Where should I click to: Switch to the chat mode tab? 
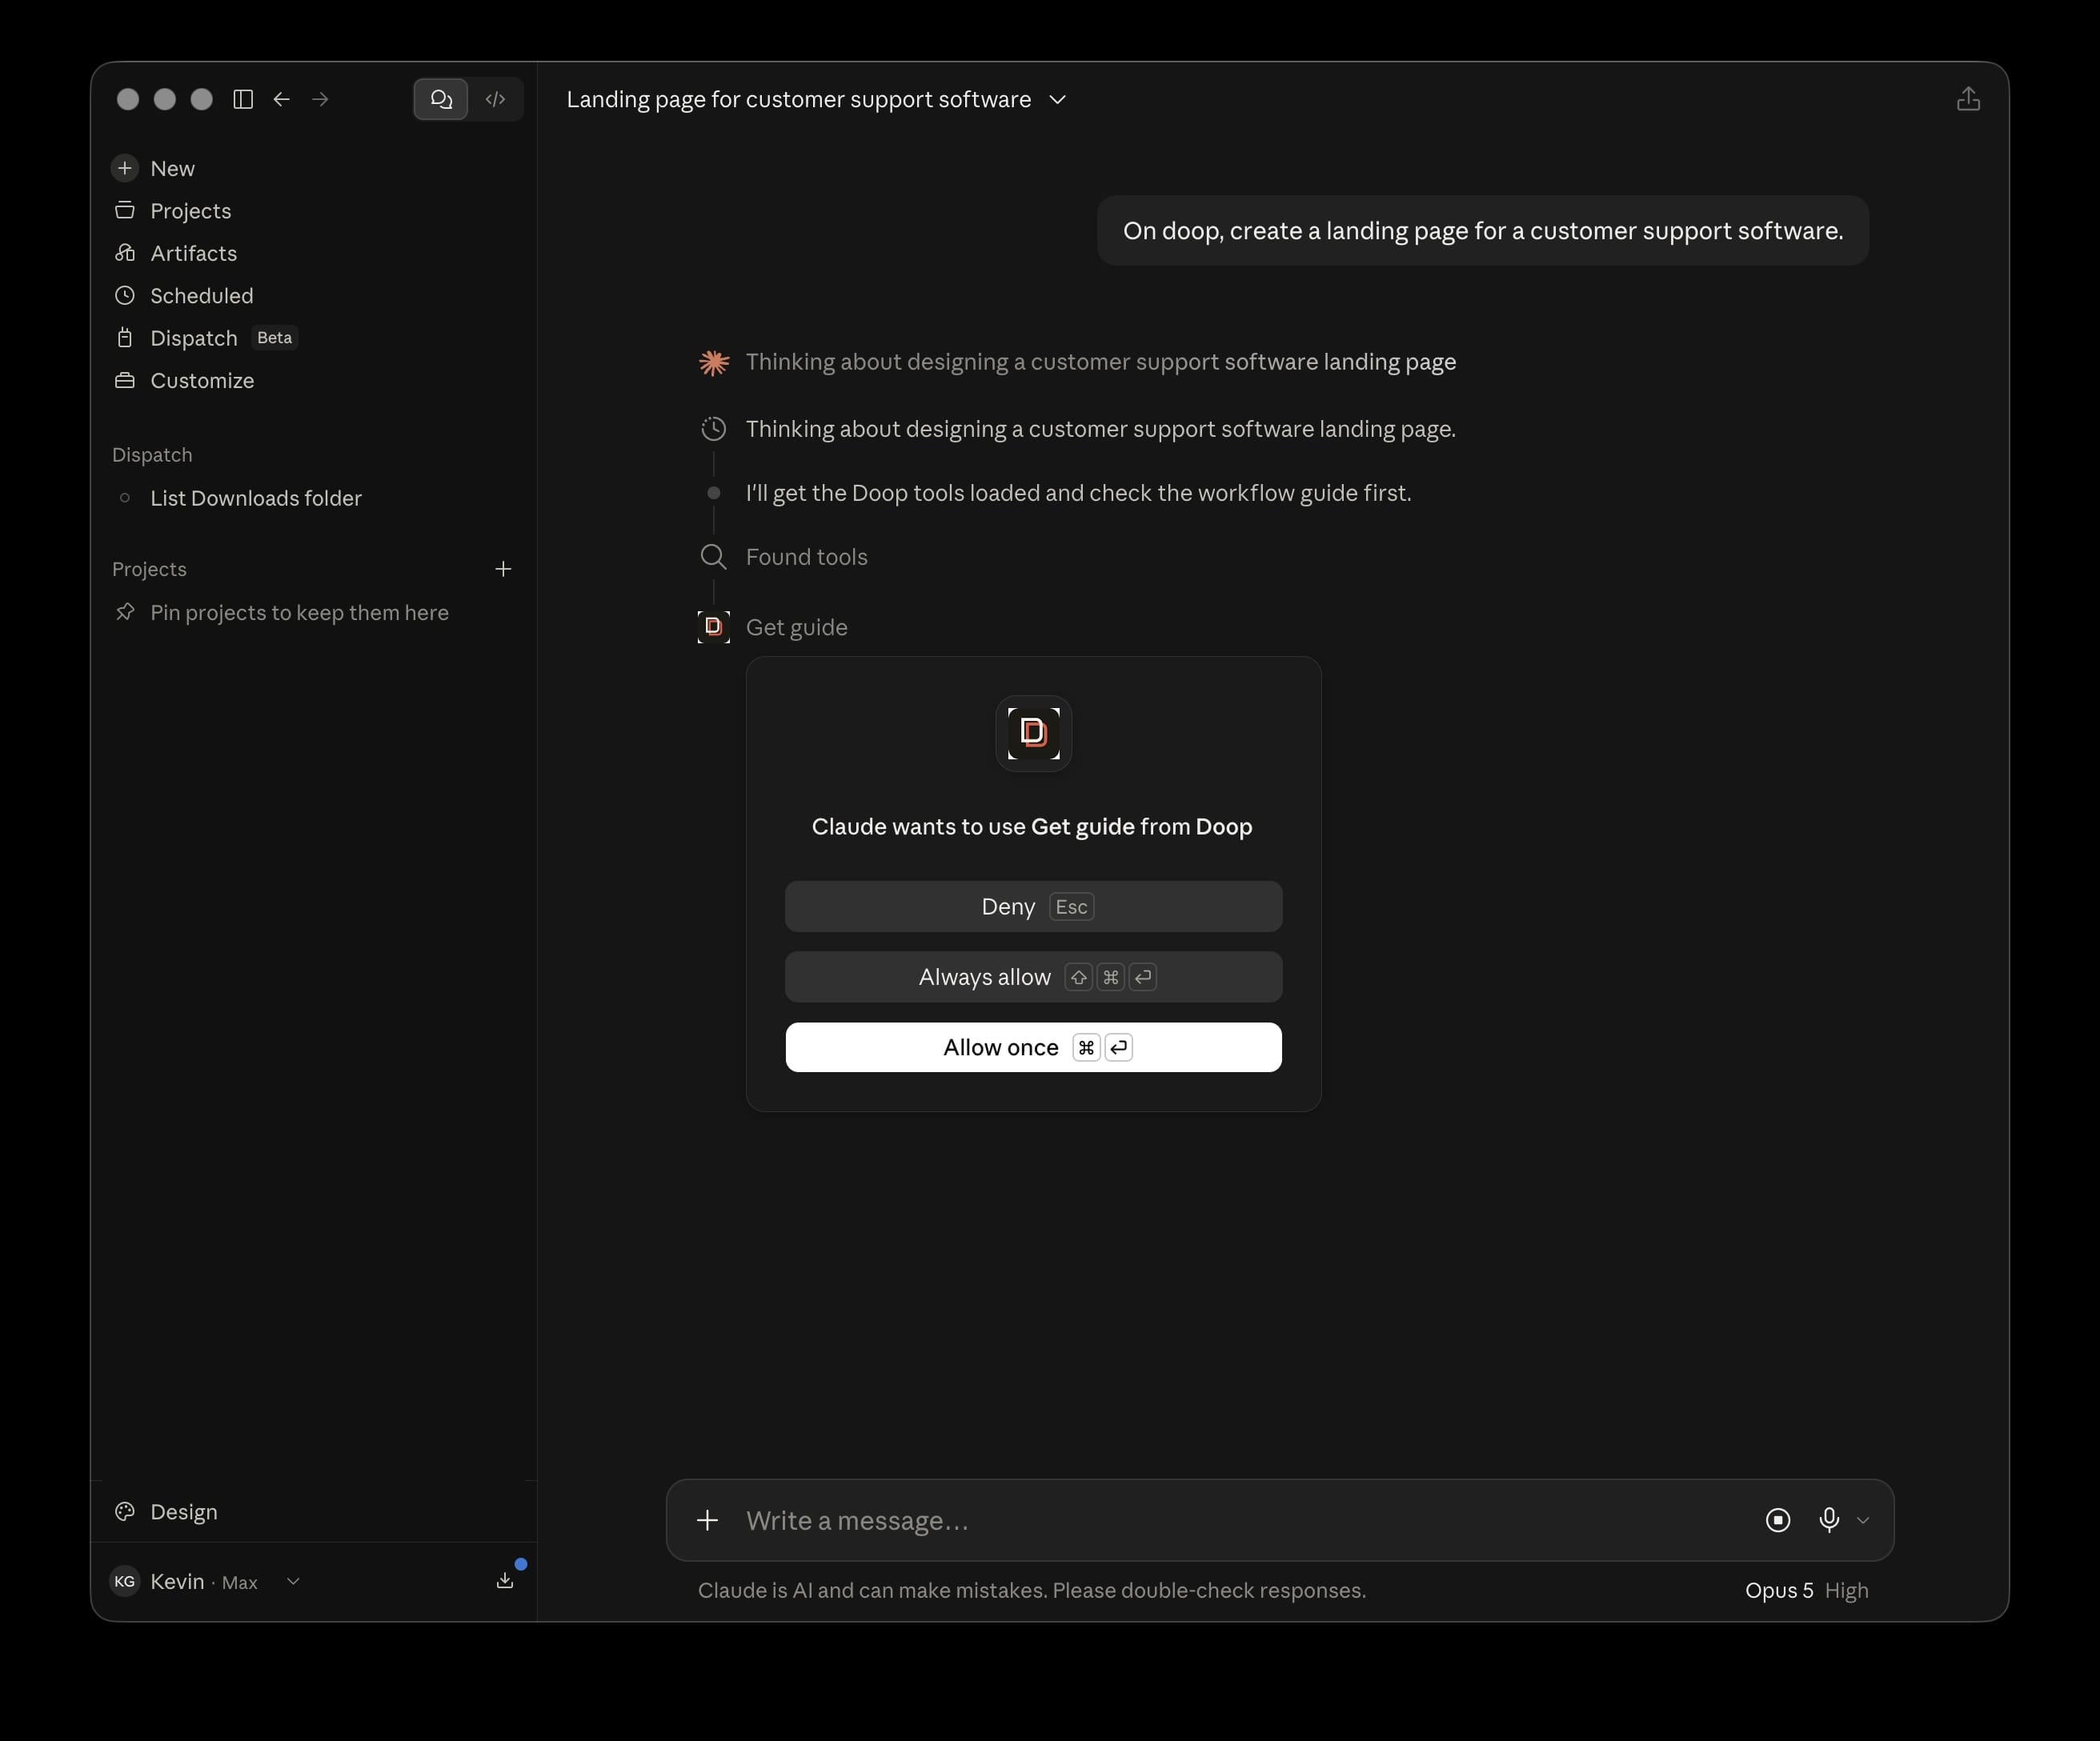pos(441,99)
